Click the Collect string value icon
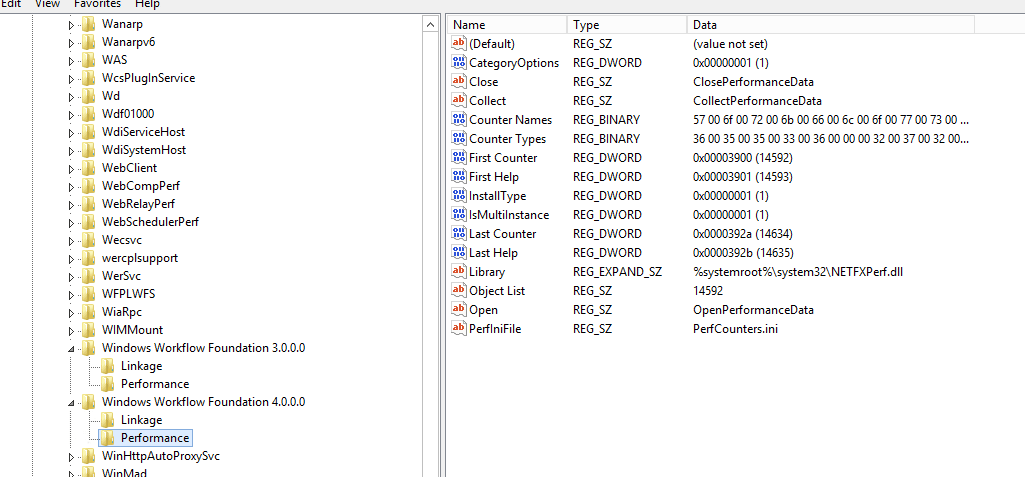This screenshot has width=1025, height=477. click(x=459, y=101)
